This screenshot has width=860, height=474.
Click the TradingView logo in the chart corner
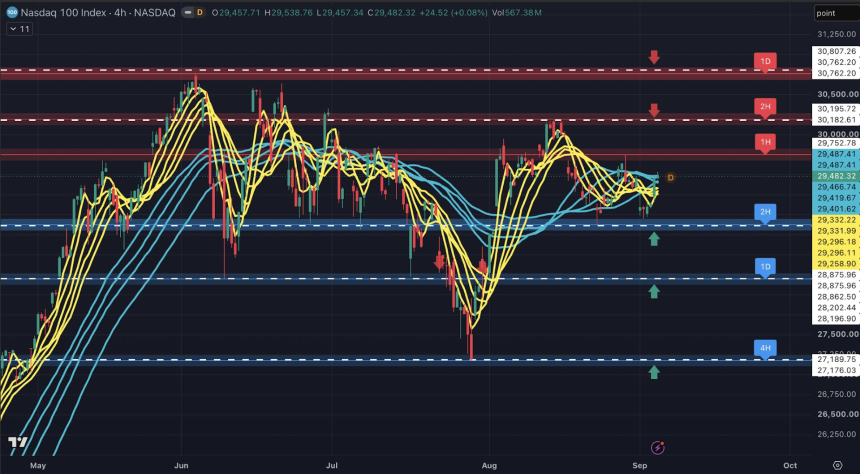click(x=18, y=443)
